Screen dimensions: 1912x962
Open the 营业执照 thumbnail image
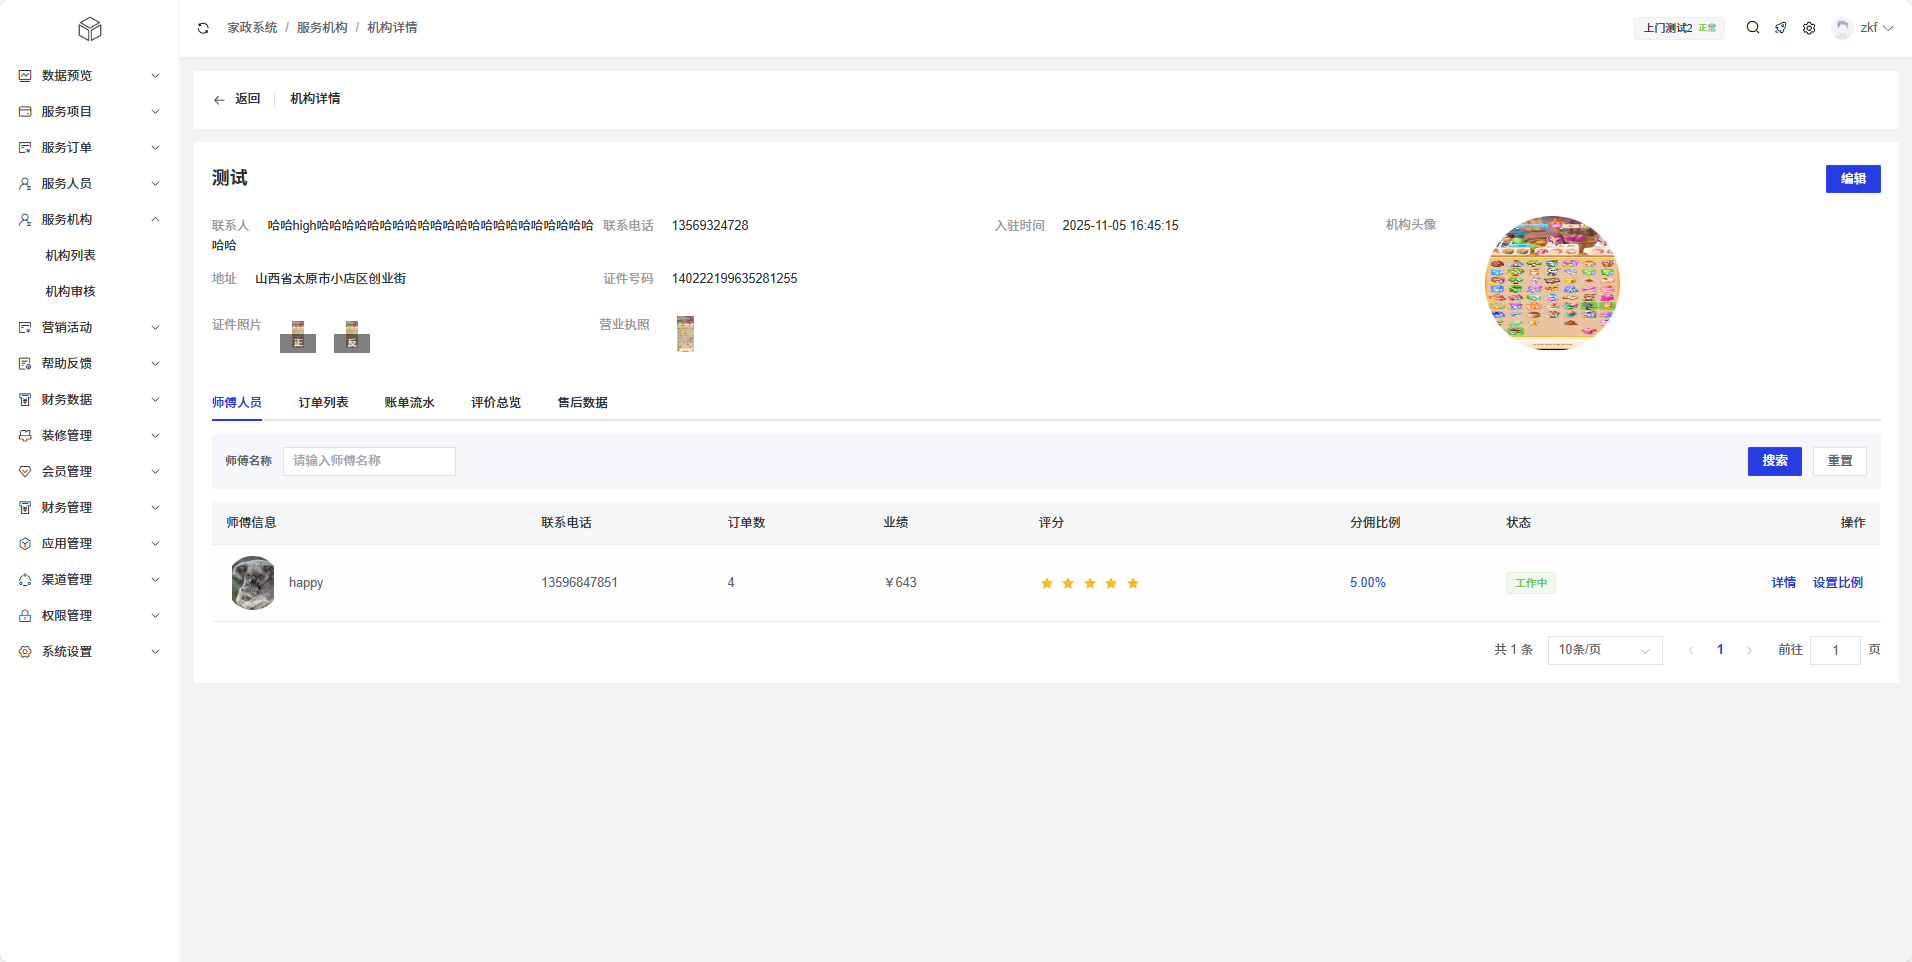[685, 334]
